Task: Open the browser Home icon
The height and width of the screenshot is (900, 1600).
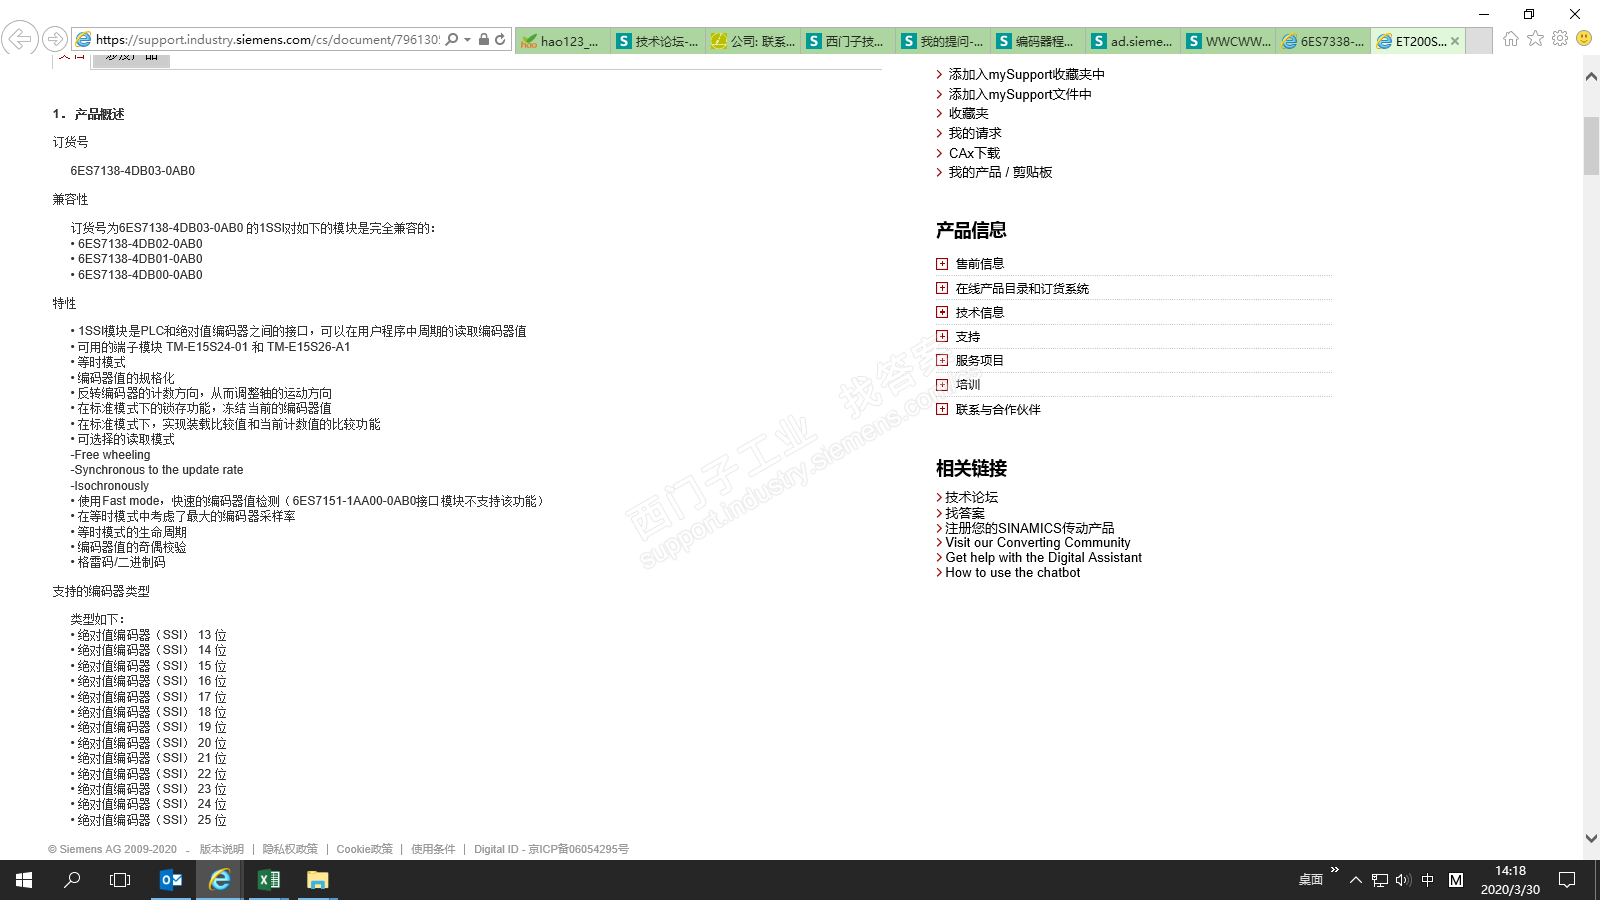Action: [1510, 38]
